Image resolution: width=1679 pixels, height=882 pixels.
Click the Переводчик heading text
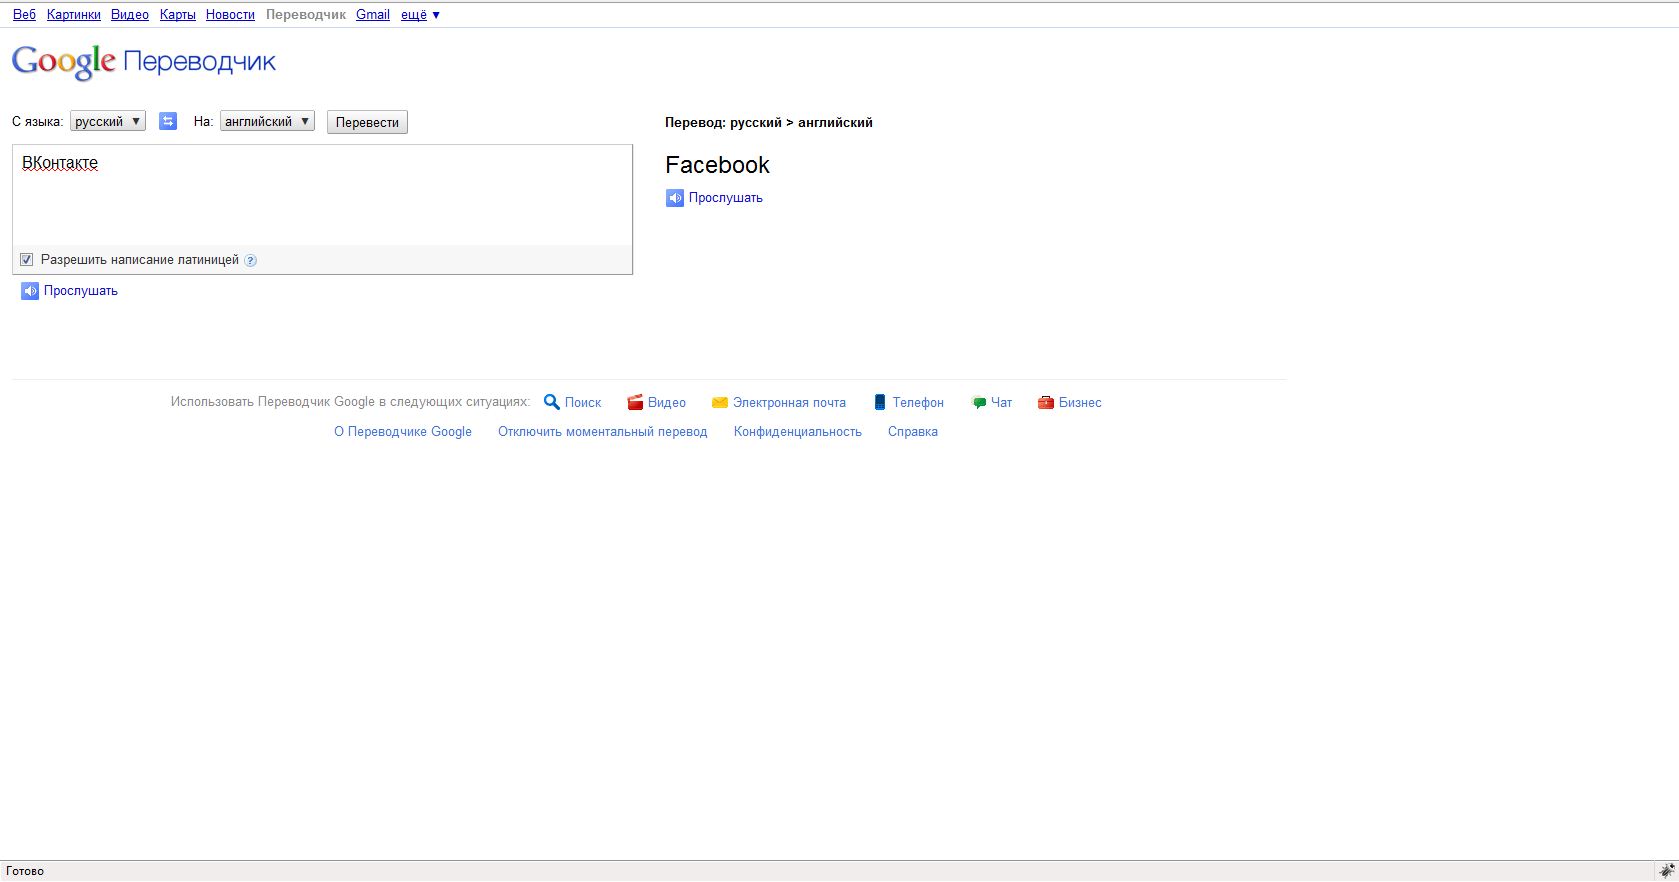point(200,62)
